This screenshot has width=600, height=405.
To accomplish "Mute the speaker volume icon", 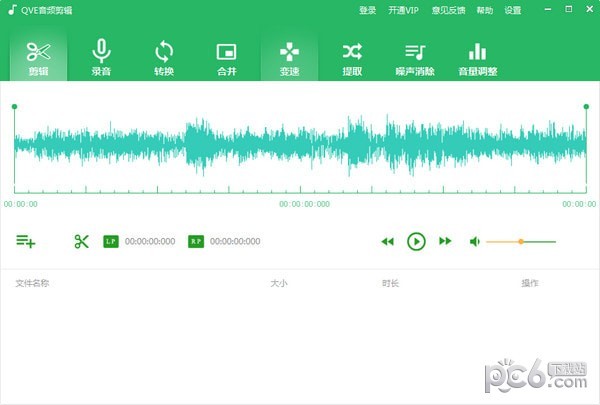I will (x=474, y=242).
